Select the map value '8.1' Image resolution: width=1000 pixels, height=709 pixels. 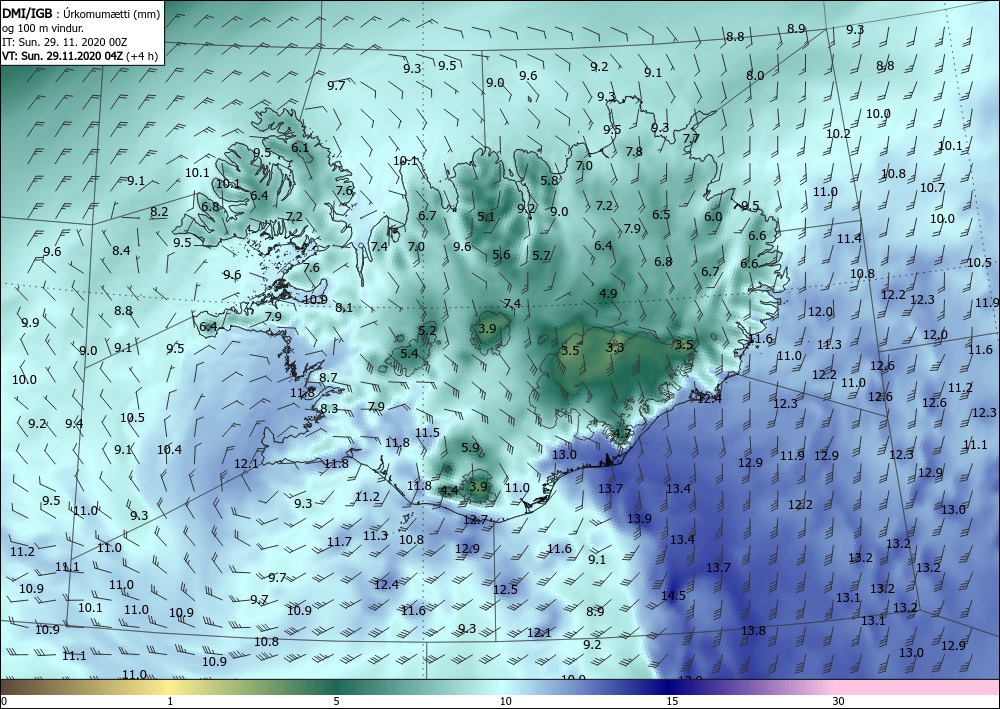[x=344, y=307]
